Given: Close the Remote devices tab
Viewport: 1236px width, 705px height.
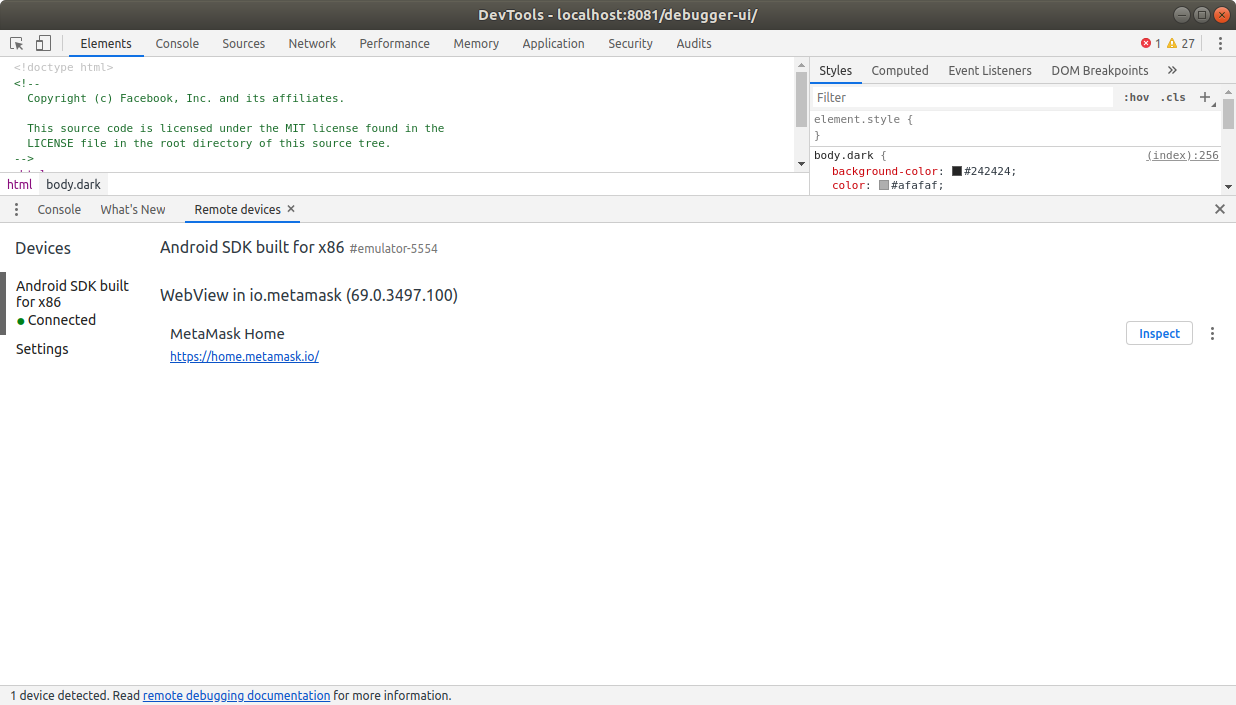Looking at the screenshot, I should (x=291, y=209).
